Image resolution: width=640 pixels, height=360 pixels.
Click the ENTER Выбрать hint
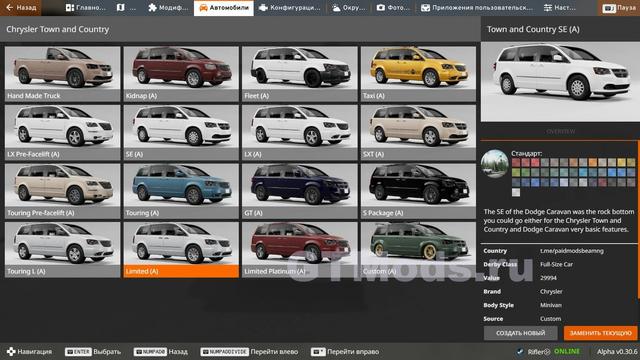click(93, 351)
